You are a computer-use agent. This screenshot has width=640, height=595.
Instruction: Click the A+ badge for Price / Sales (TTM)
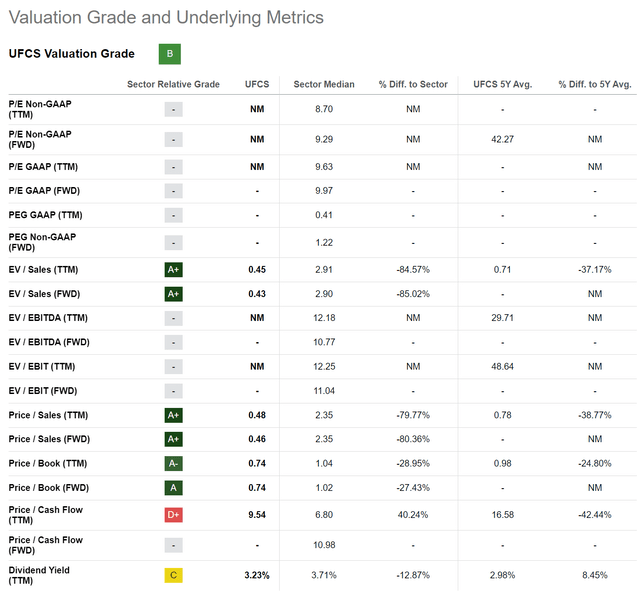[x=173, y=415]
